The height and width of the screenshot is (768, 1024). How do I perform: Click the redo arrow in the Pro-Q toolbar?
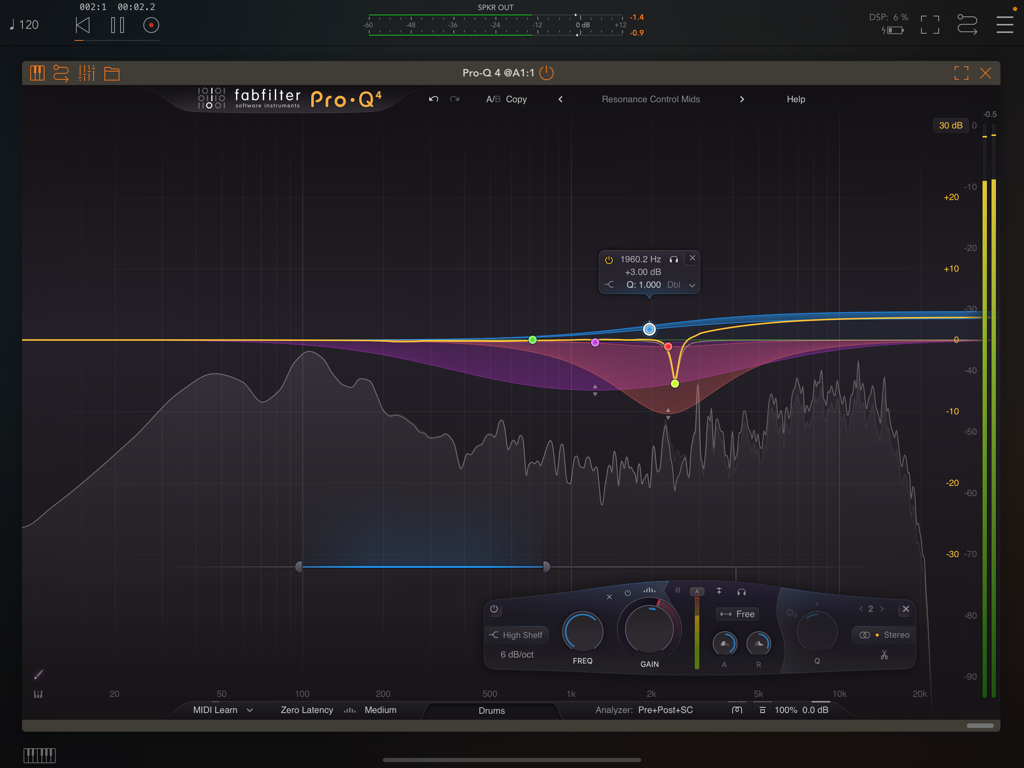click(x=453, y=99)
